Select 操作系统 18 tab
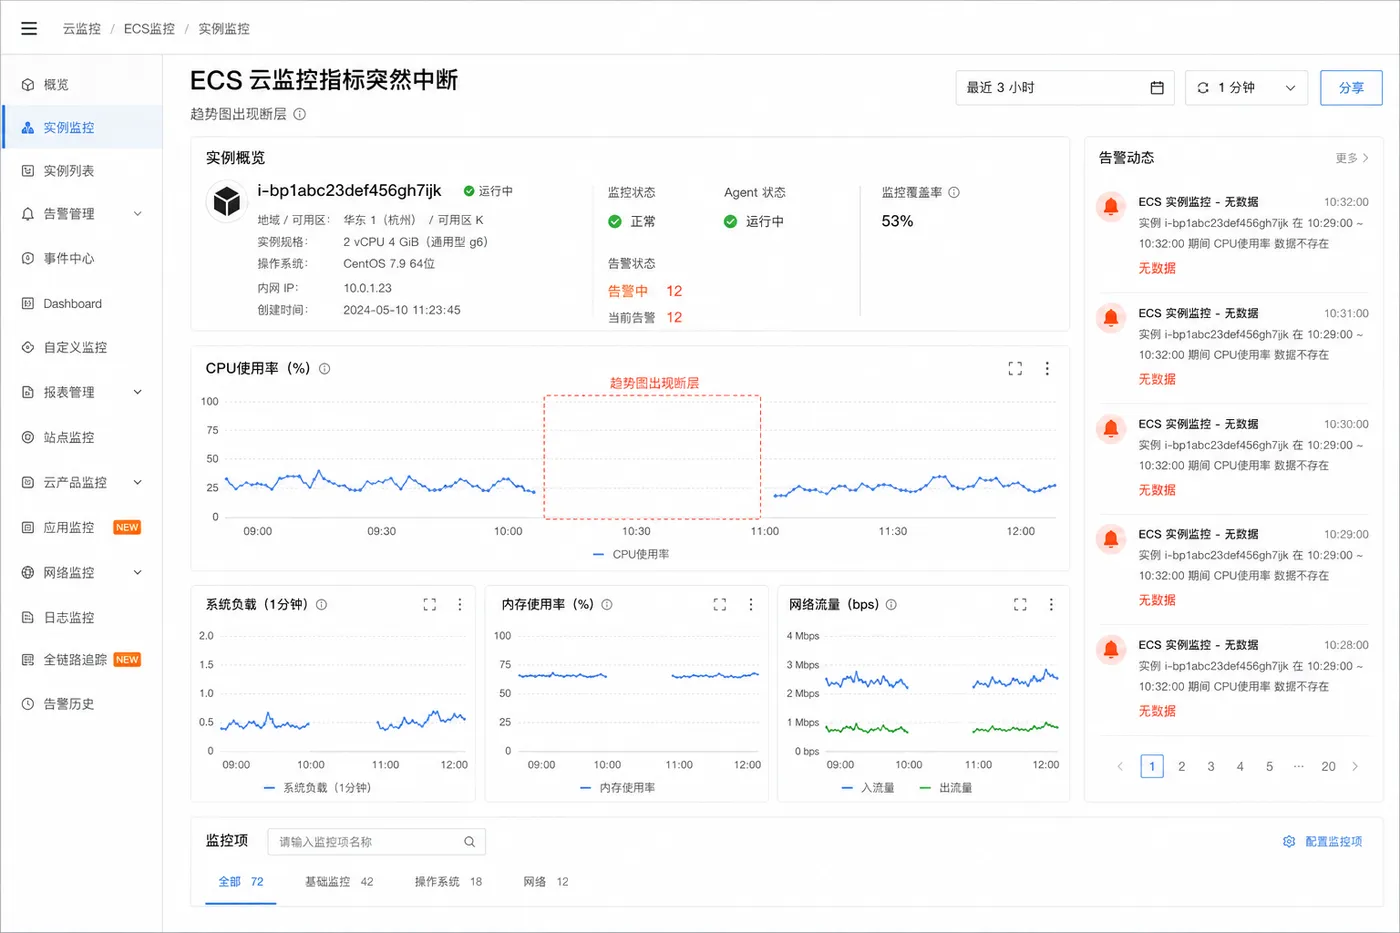 (x=448, y=882)
